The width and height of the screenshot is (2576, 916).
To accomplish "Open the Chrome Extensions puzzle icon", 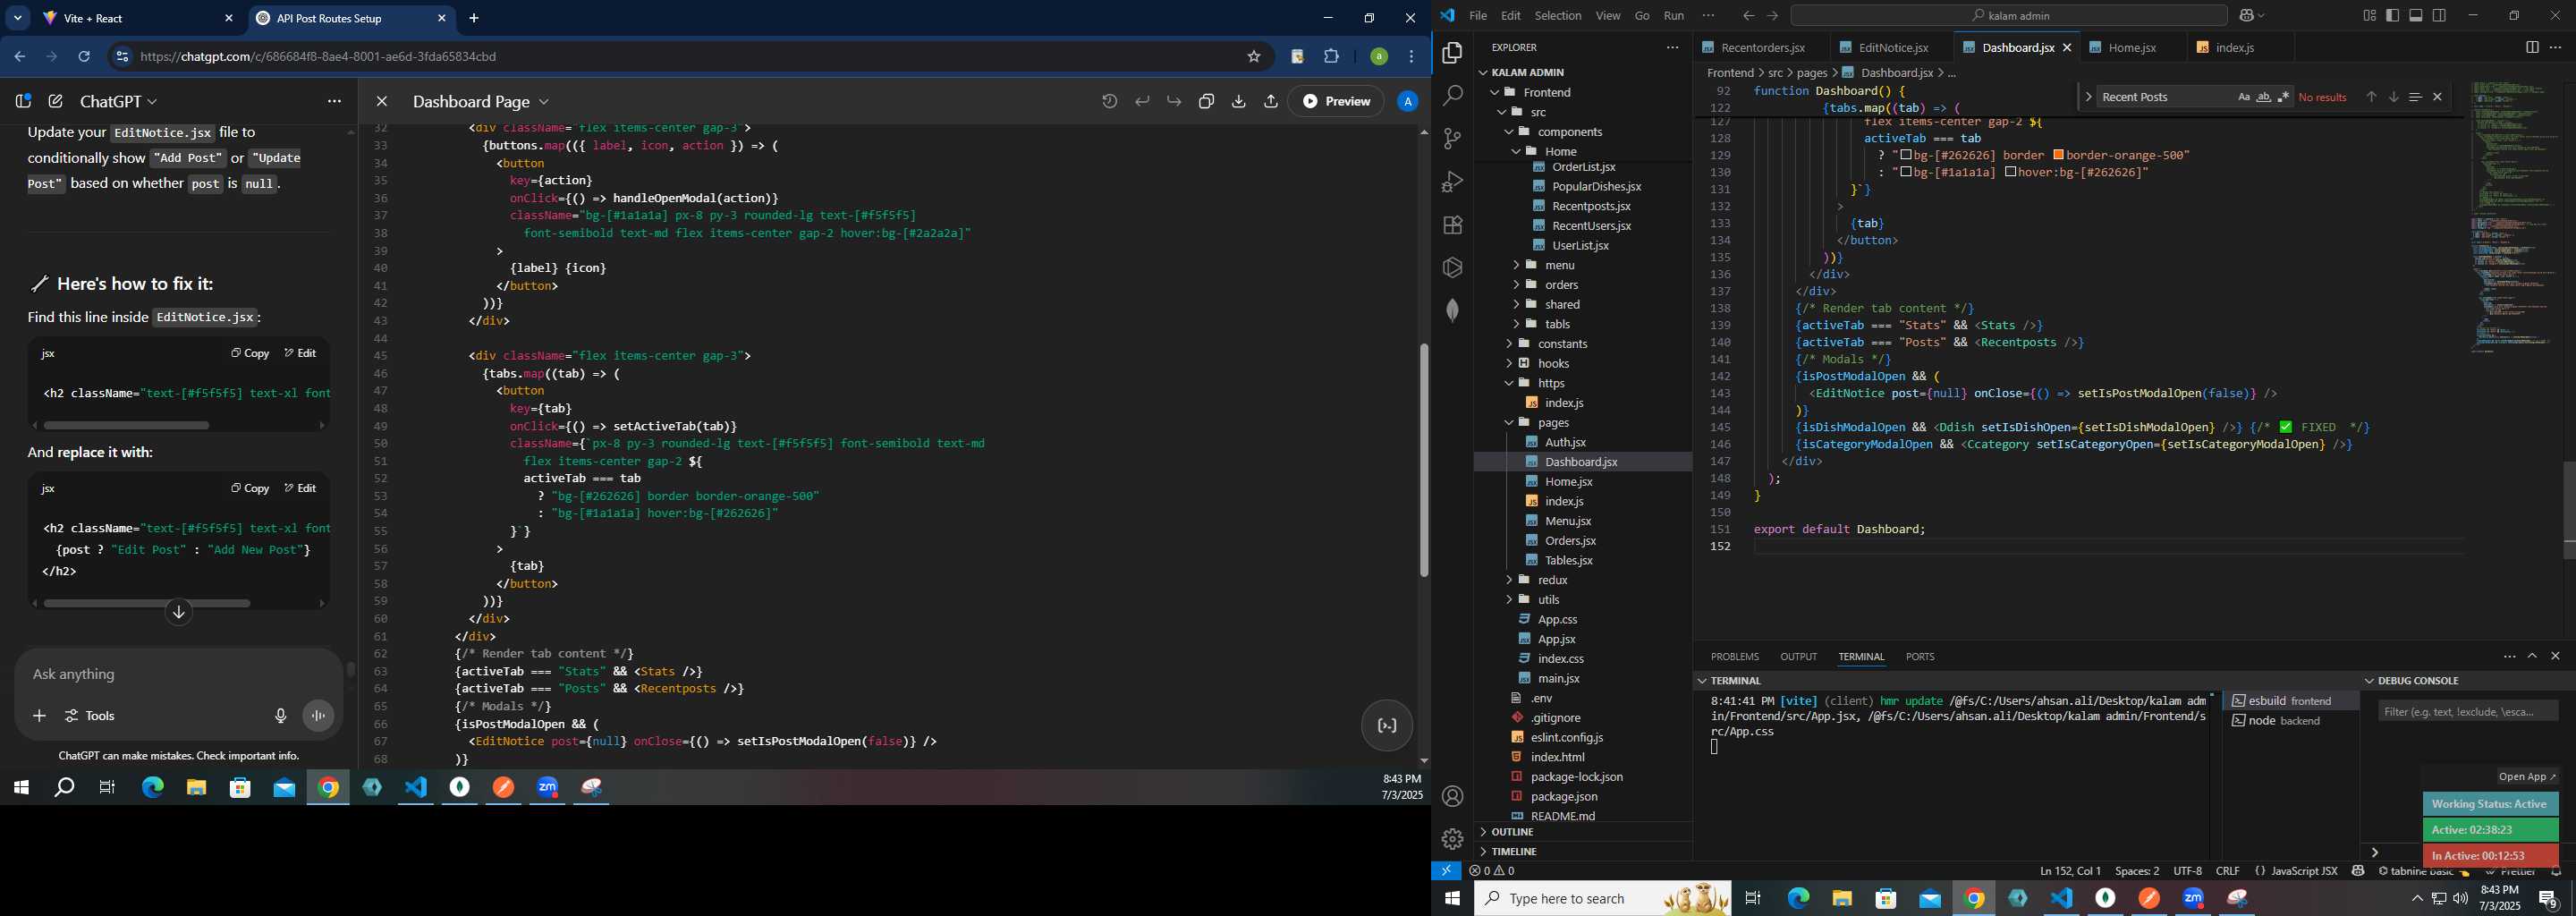I will (1331, 57).
